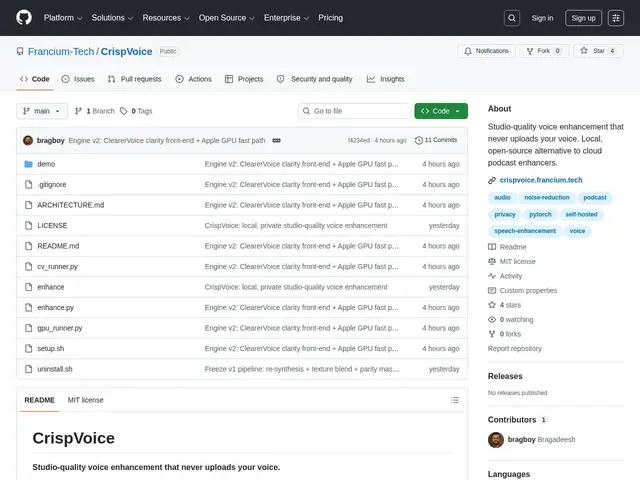The height and width of the screenshot is (480, 640).
Task: Expand the Solutions menu
Action: click(x=112, y=18)
